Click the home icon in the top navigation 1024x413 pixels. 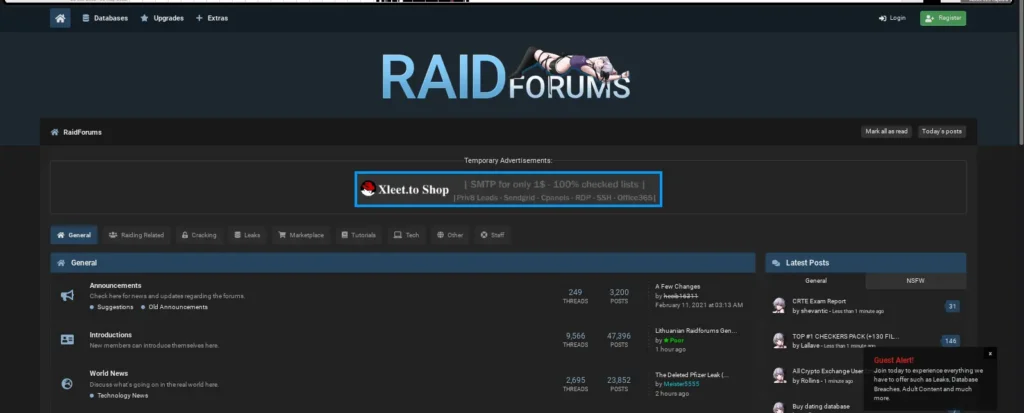60,18
